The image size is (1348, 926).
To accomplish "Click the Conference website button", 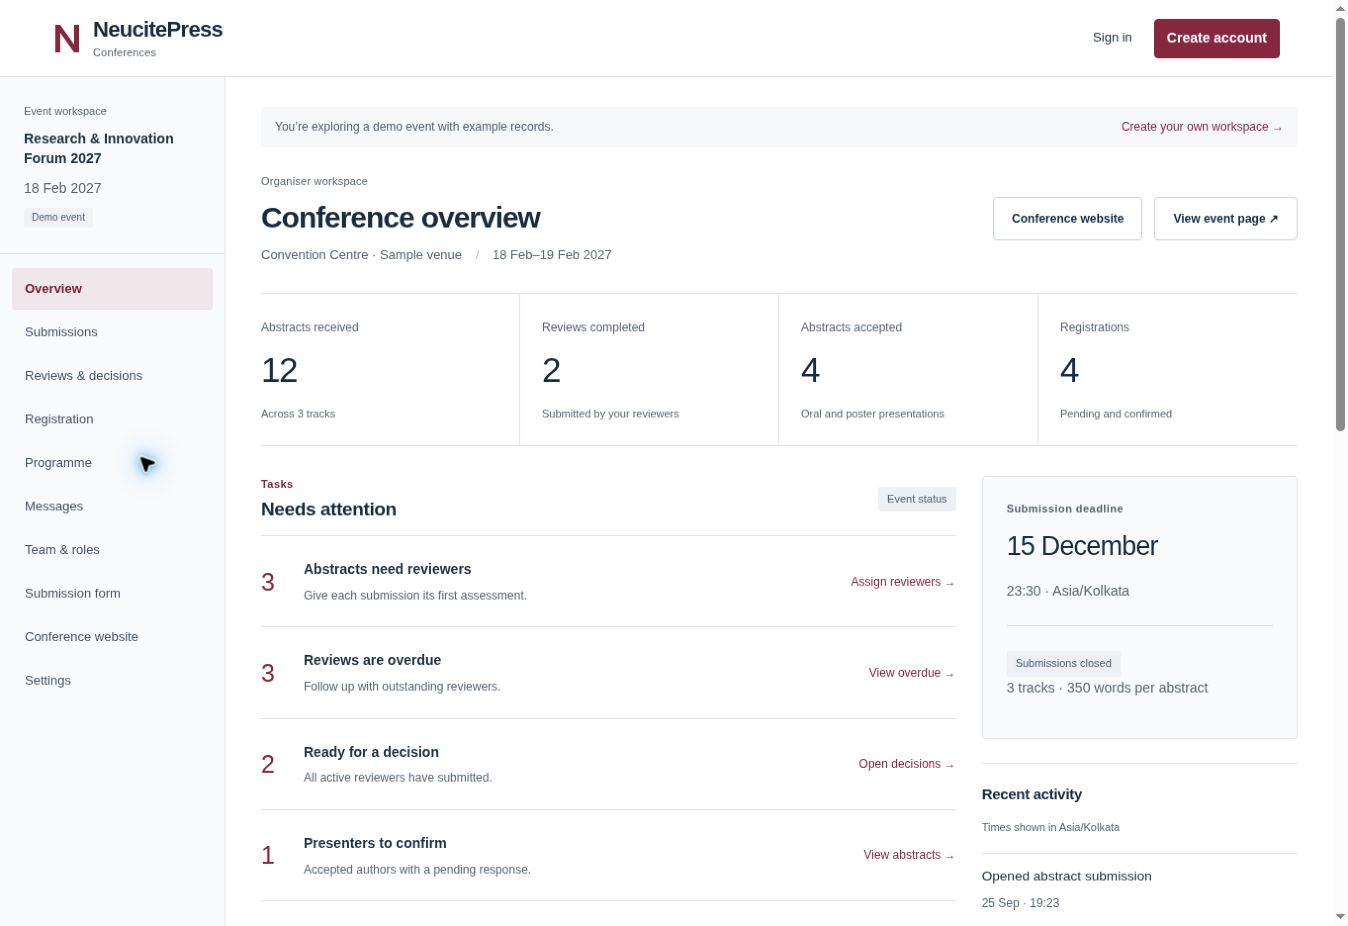I will point(1067,219).
